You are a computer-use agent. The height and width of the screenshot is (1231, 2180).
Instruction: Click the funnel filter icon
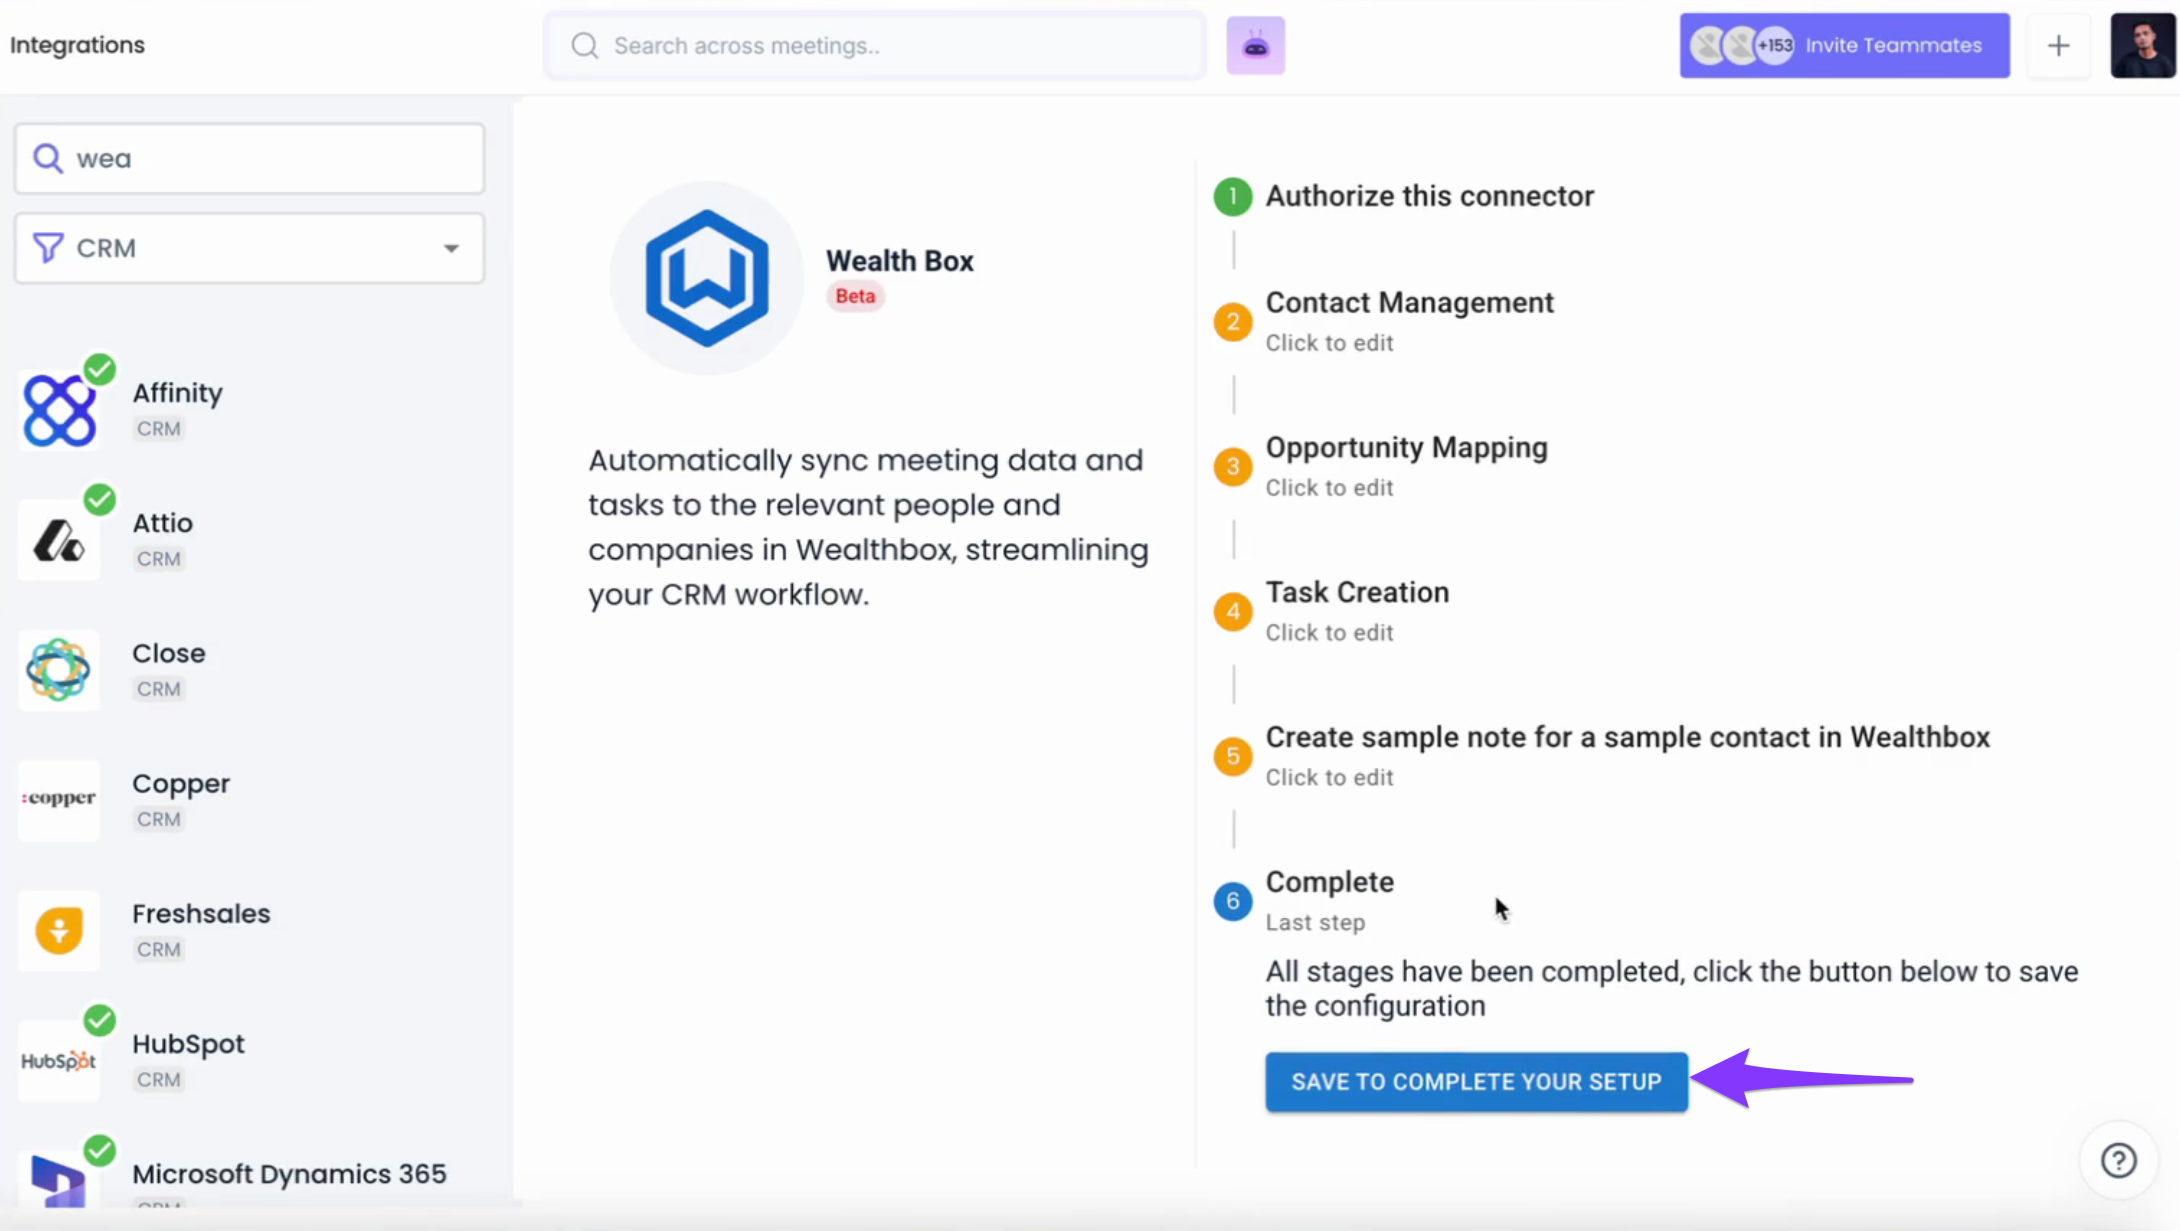(x=48, y=248)
